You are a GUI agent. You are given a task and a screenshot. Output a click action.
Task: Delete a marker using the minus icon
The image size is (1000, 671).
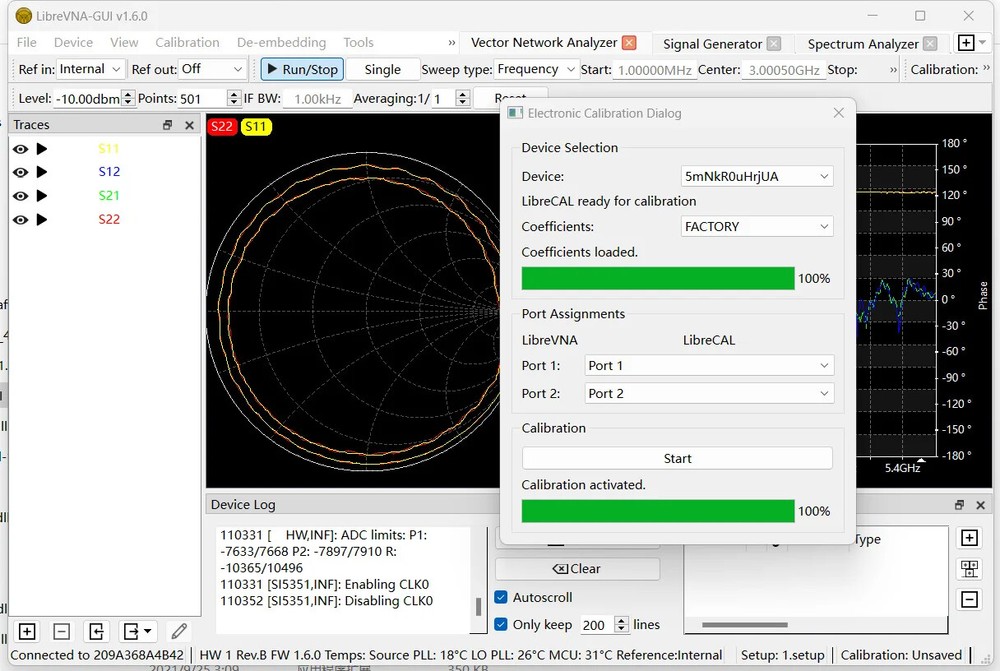point(969,598)
